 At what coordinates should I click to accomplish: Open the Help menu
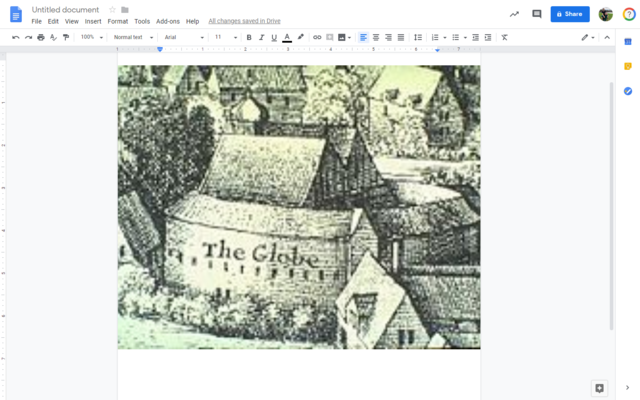pos(192,21)
